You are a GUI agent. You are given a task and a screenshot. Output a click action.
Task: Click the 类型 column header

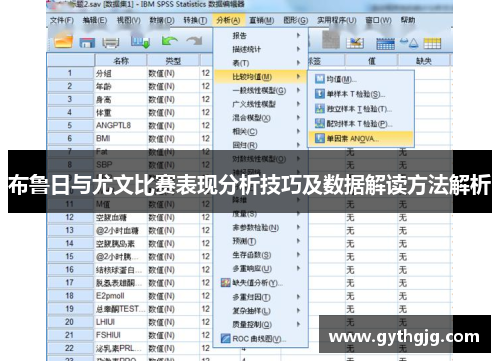173,61
